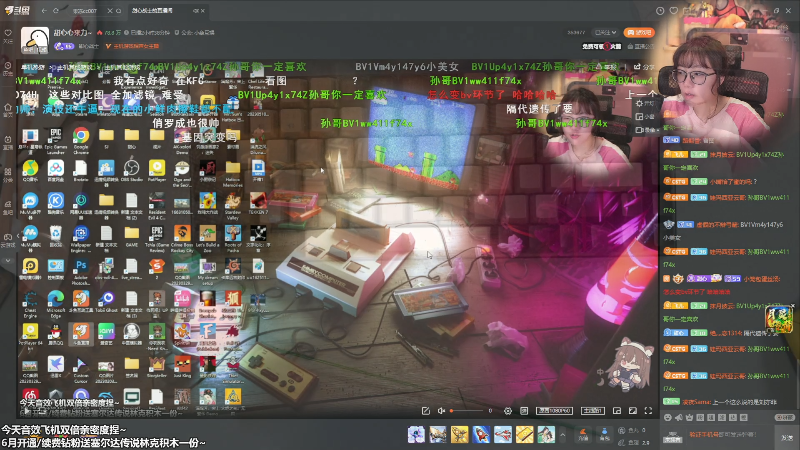The width and height of the screenshot is (800, 450).
Task: Open favorites heart icon in title bar
Action: (673, 10)
